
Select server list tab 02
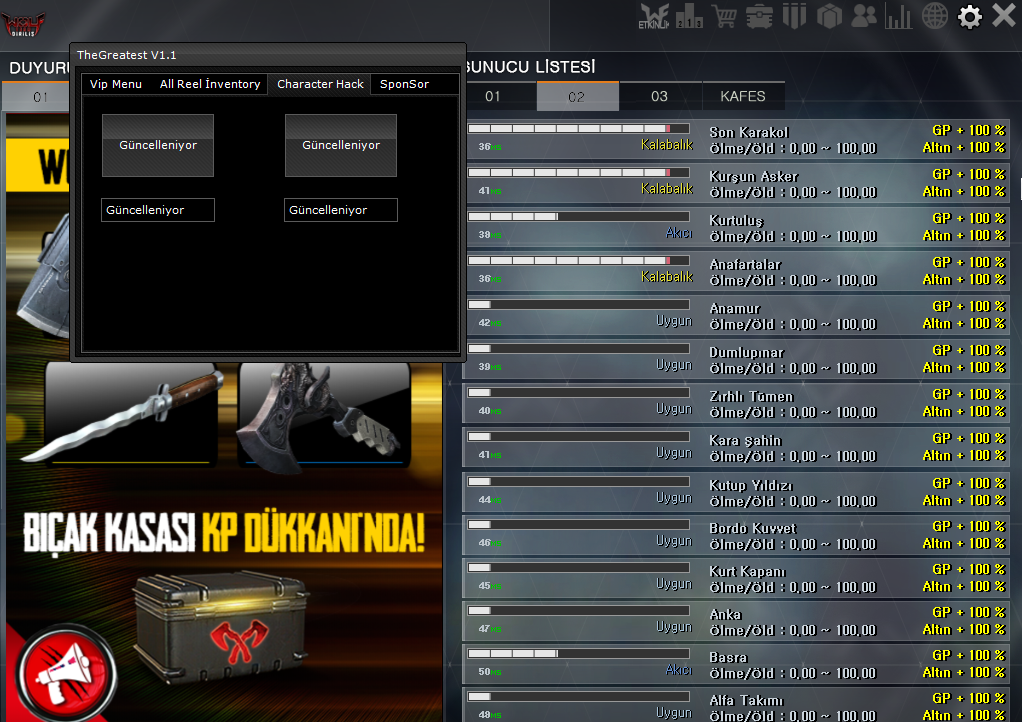click(577, 96)
